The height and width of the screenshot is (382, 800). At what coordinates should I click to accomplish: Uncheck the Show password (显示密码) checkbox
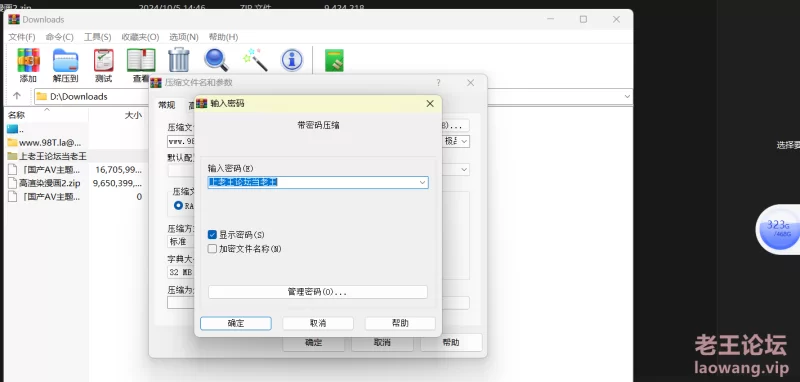213,235
